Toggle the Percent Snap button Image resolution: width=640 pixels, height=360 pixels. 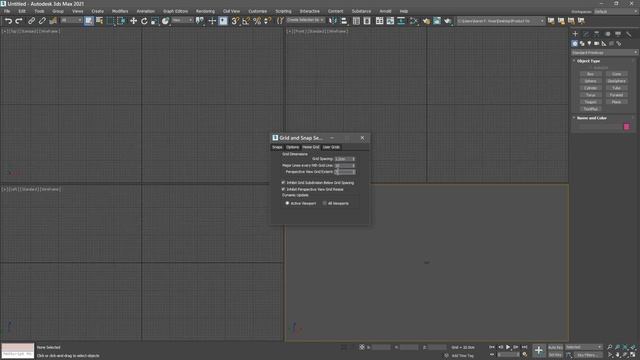(x=257, y=21)
